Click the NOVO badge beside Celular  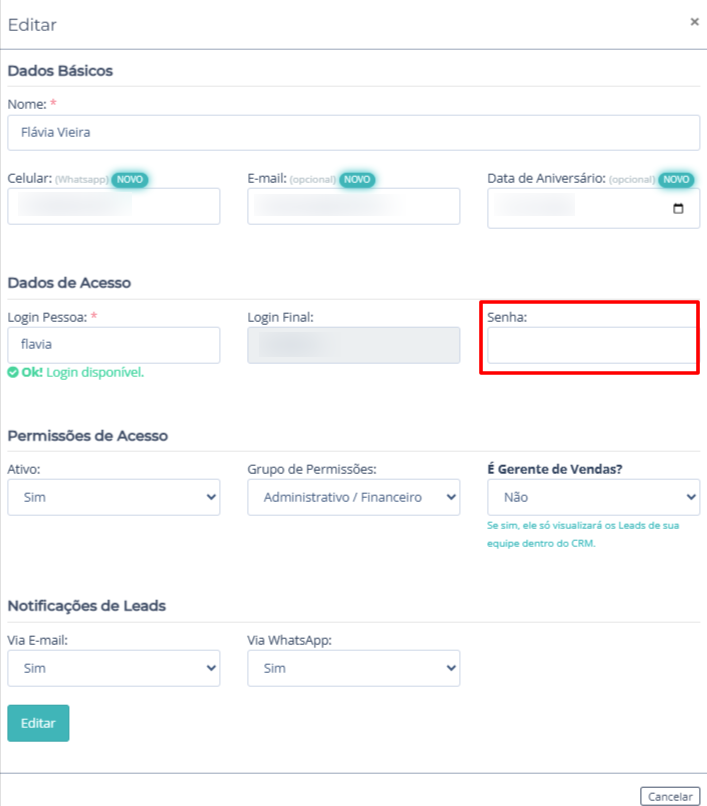(130, 179)
